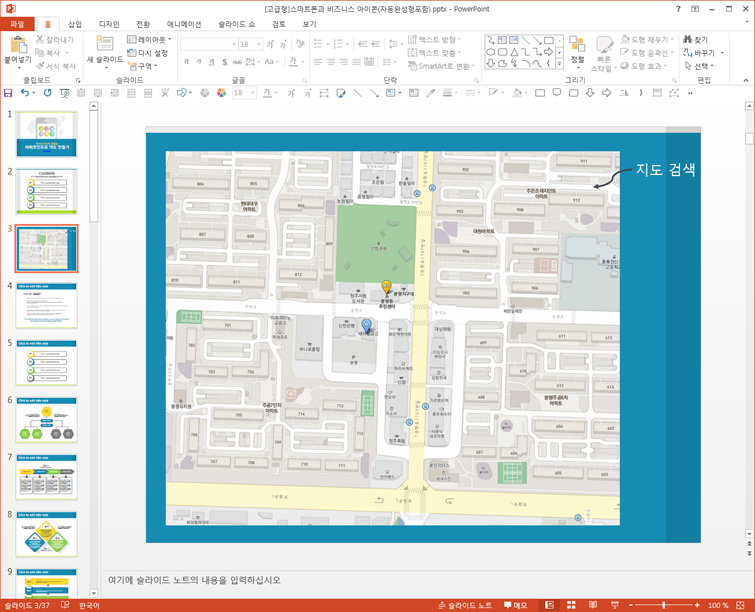The image size is (755, 612).
Task: Click Convert to SmartArt (SmartArt로 변환) button
Action: pyautogui.click(x=442, y=66)
